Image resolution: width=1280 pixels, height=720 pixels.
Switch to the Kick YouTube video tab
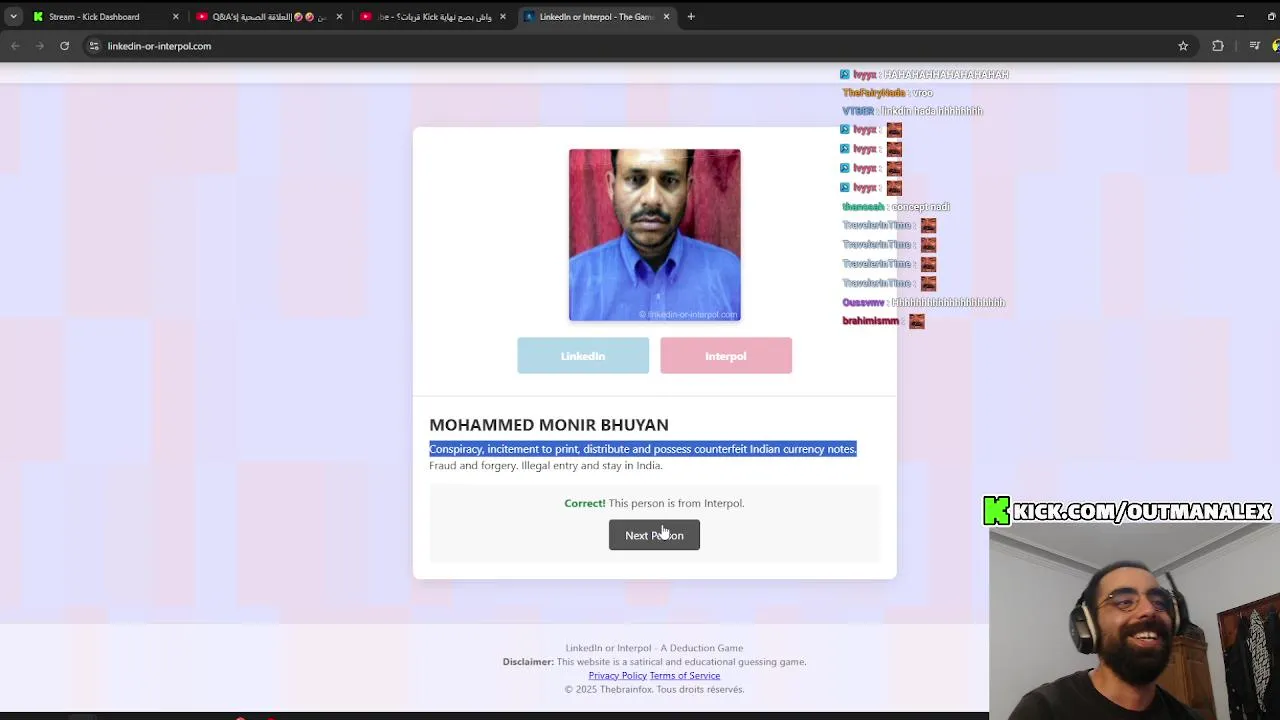433,16
